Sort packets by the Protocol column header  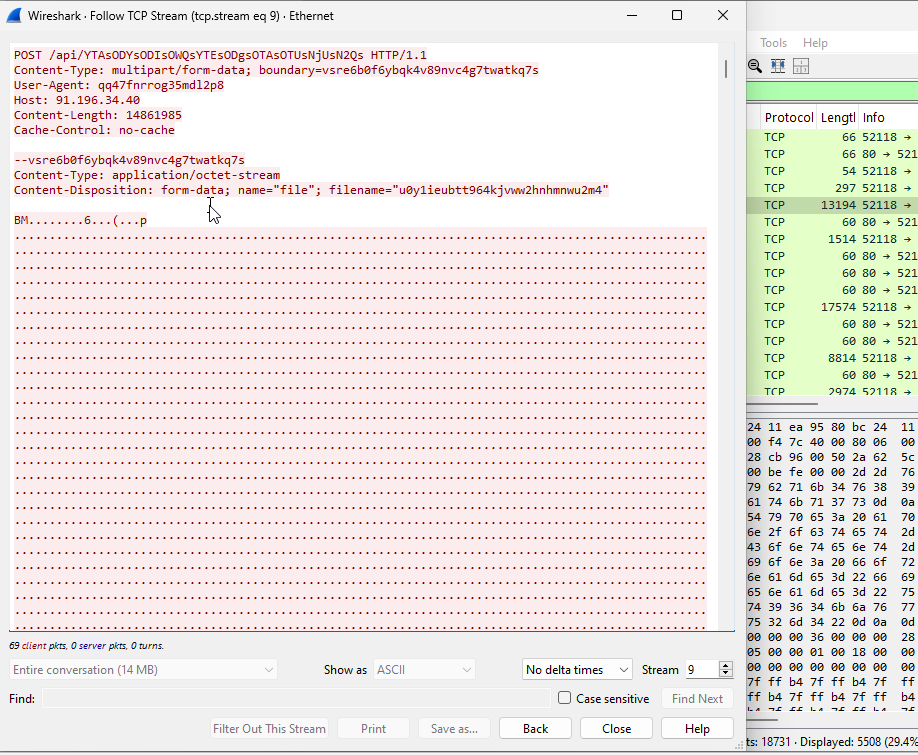(789, 117)
